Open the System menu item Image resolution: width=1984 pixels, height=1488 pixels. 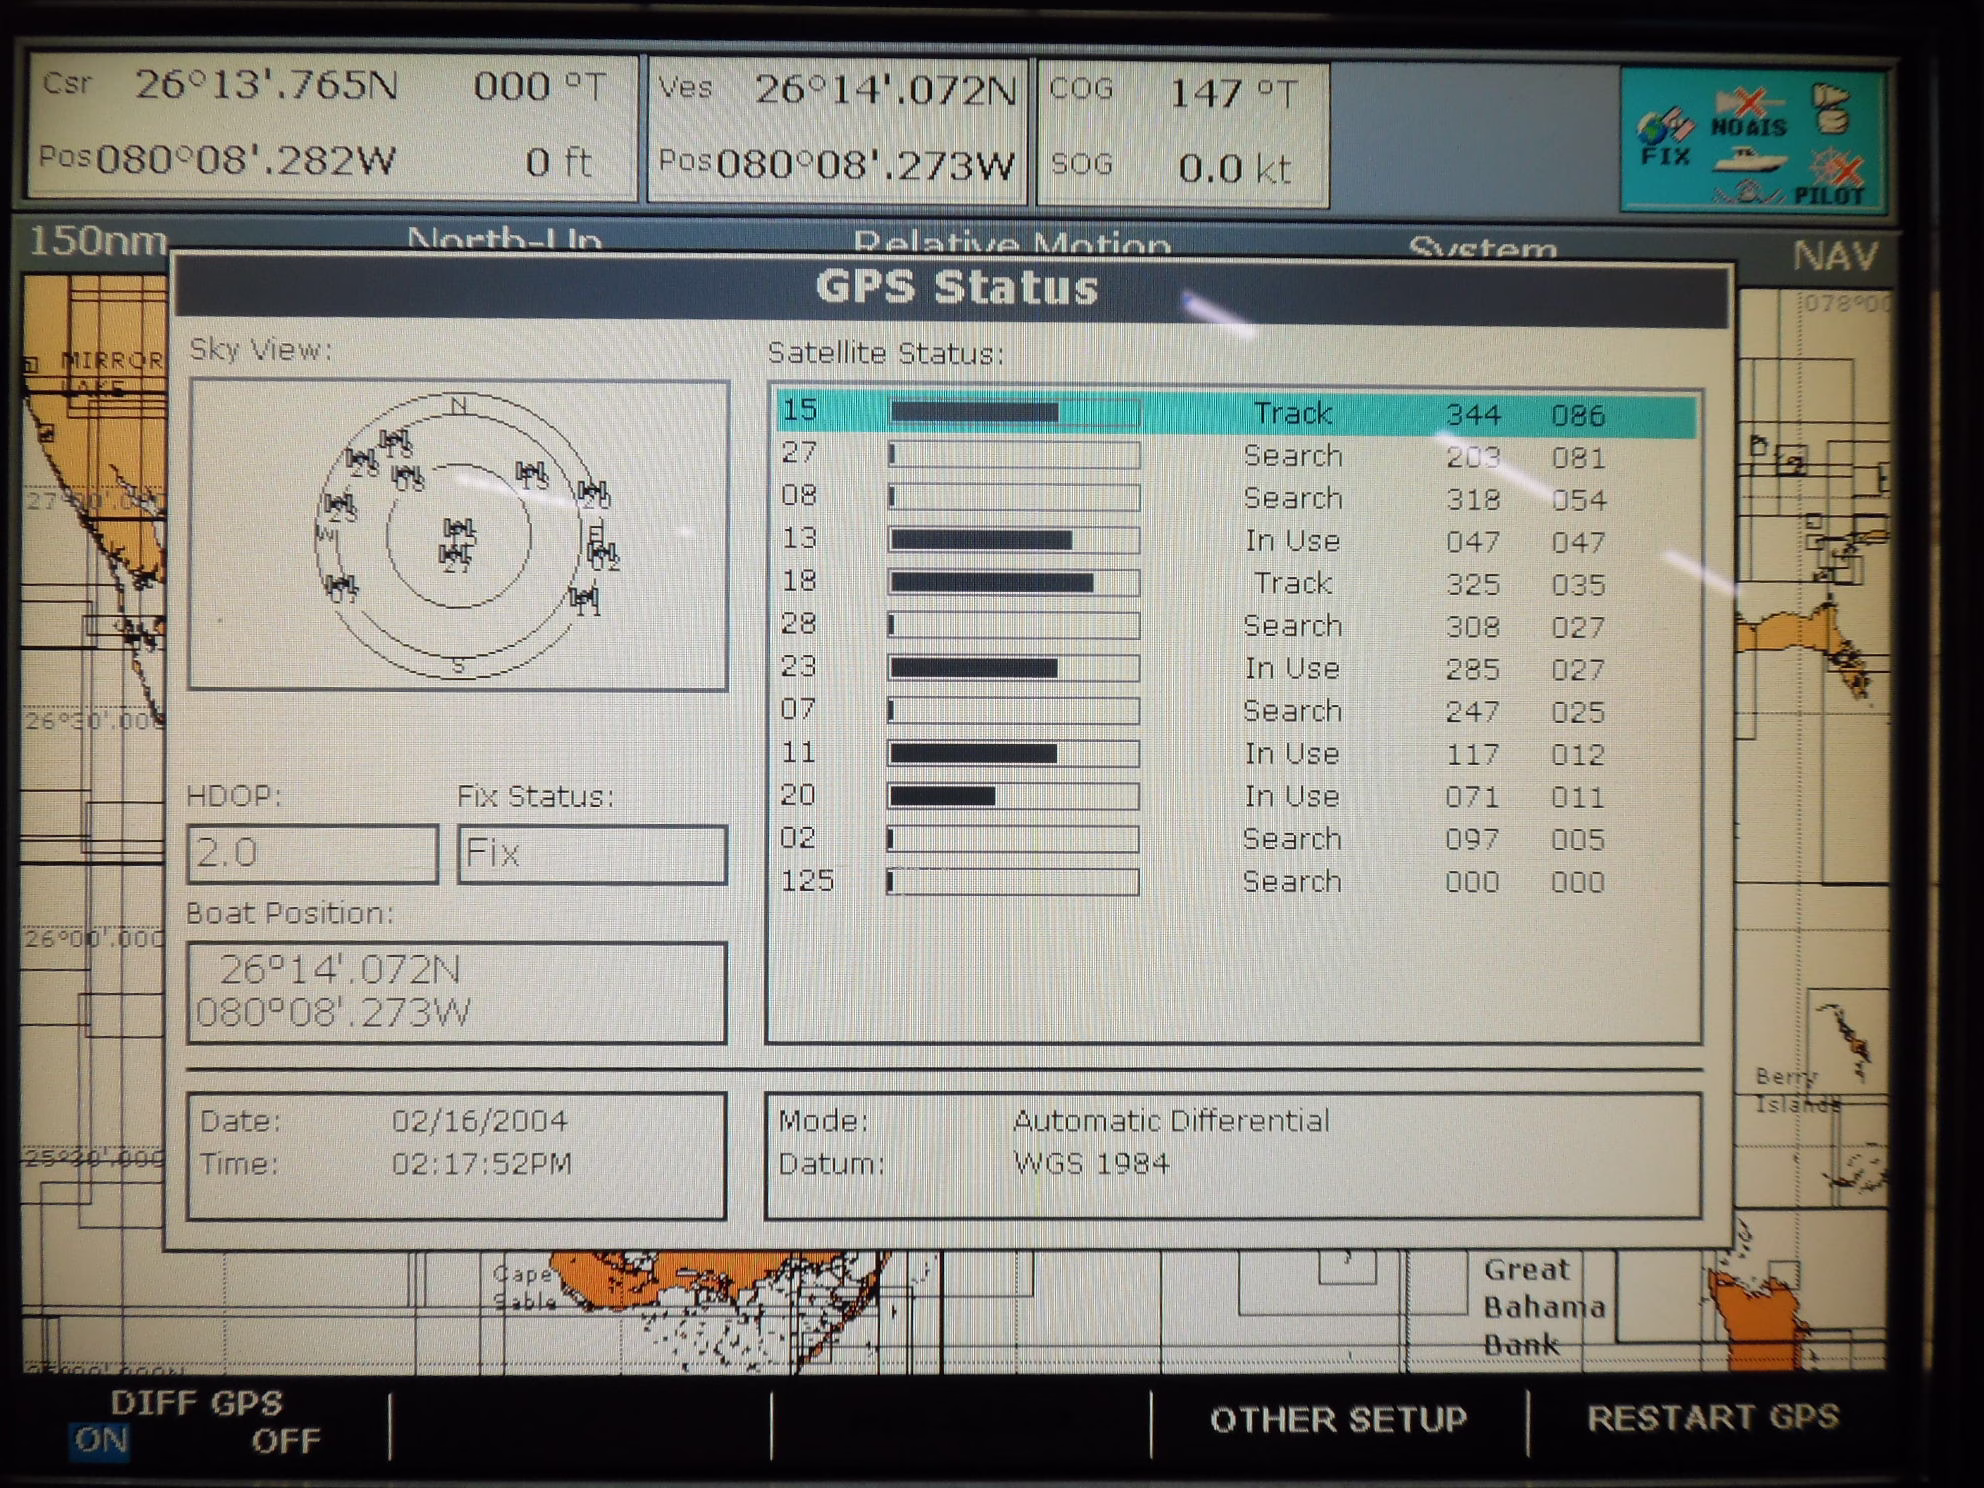[1481, 248]
